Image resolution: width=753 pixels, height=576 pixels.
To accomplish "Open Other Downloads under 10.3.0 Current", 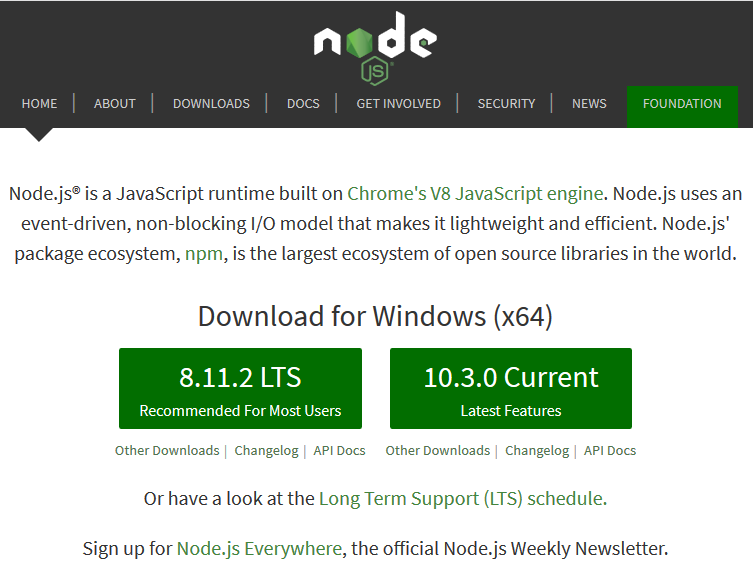I will (x=437, y=451).
